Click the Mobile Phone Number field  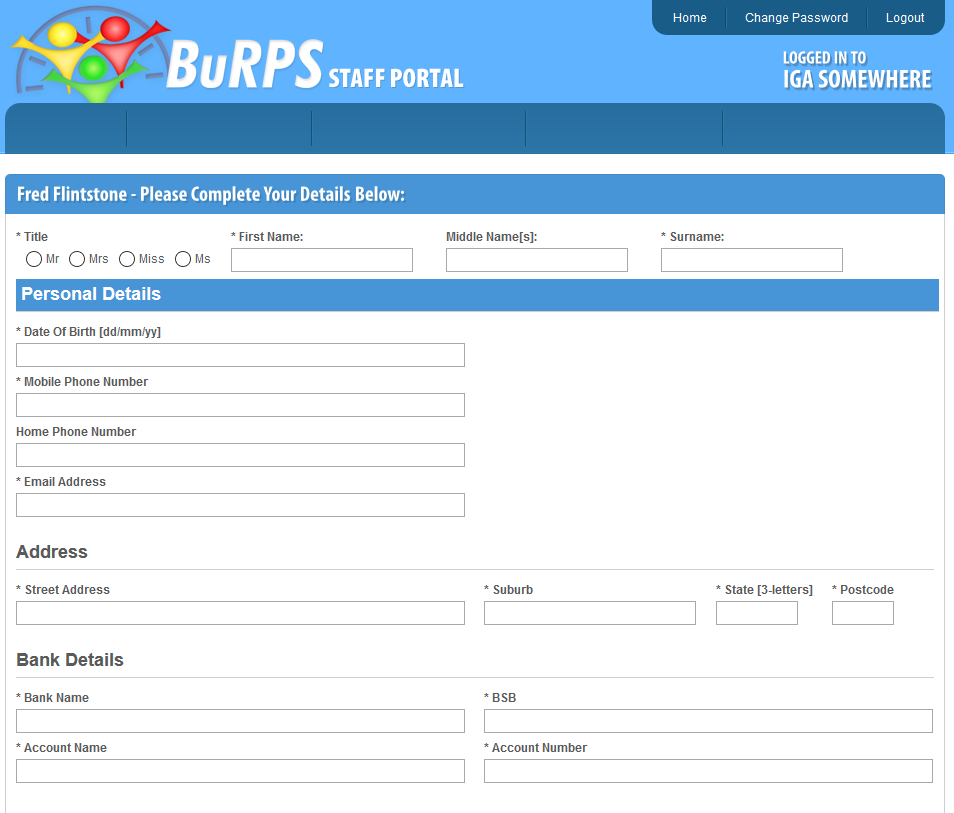click(240, 405)
